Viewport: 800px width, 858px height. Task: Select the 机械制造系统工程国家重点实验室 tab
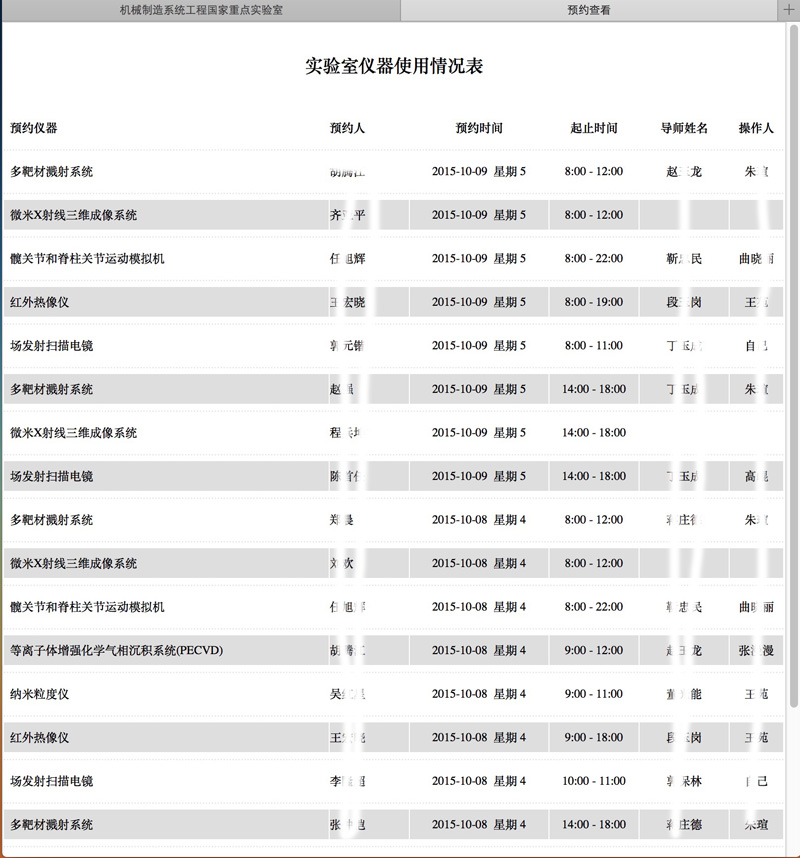tap(200, 10)
